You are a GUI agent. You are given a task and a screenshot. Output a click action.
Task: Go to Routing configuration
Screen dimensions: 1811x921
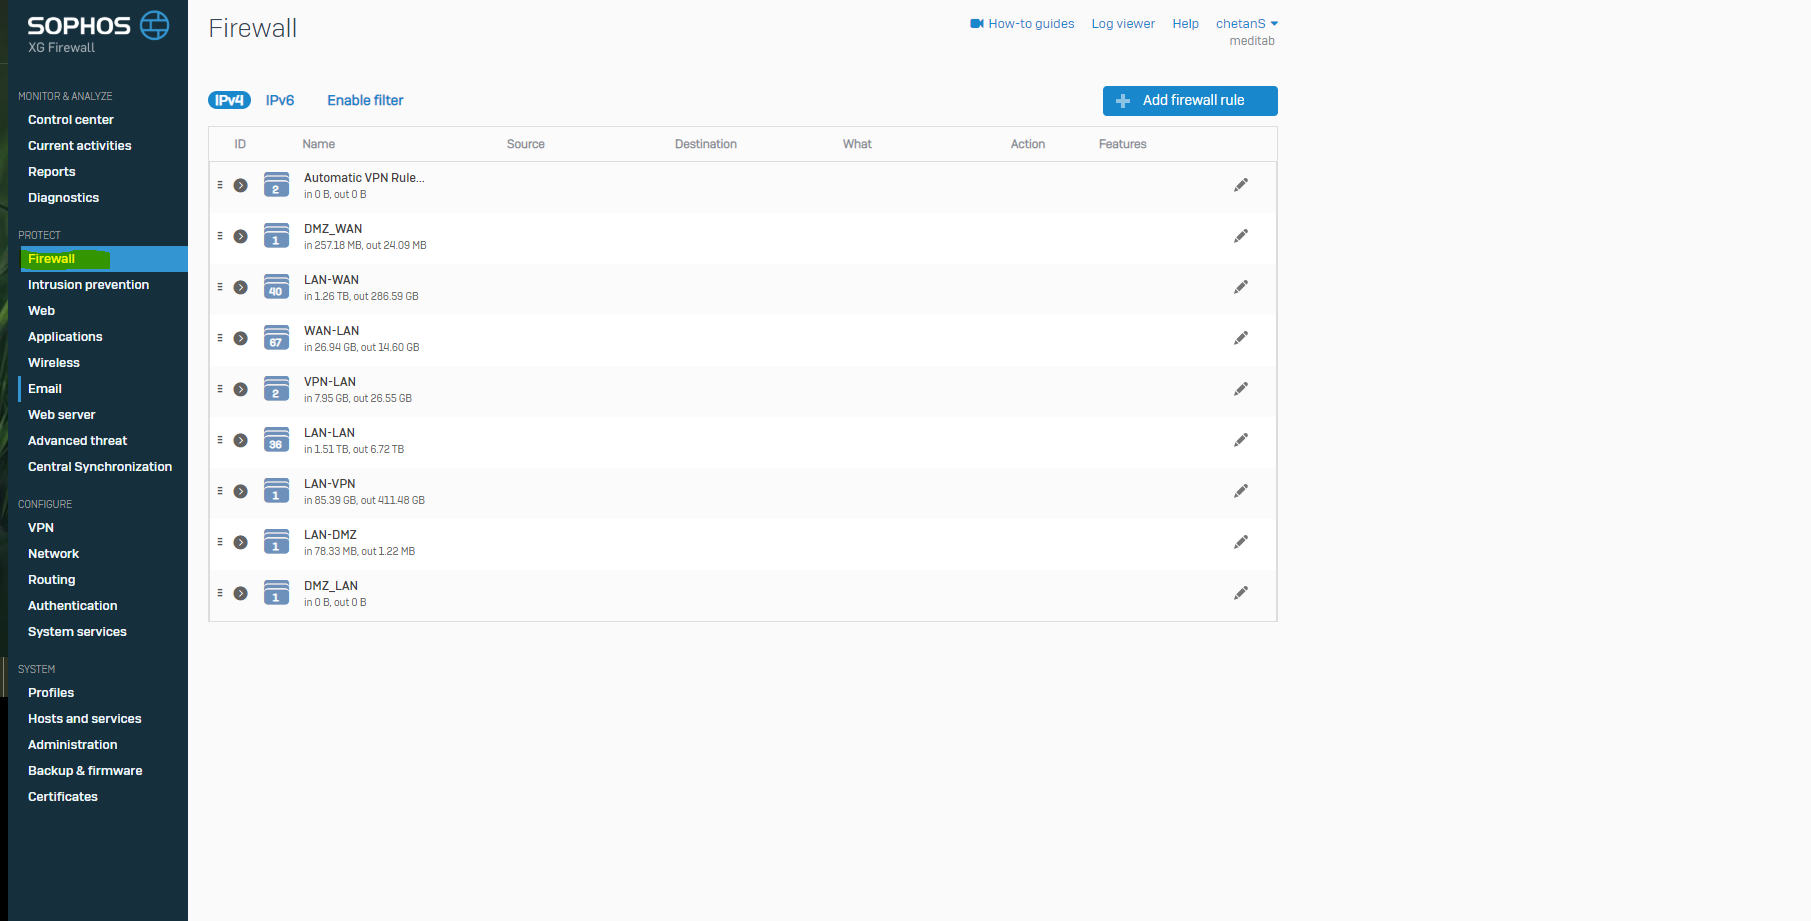52,580
